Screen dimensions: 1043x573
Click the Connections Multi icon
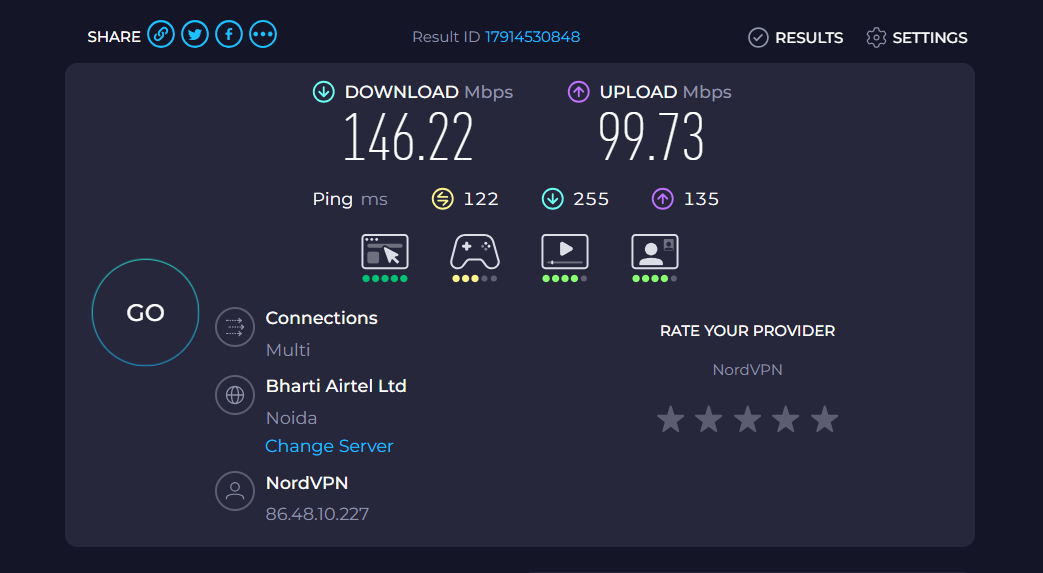(x=235, y=327)
